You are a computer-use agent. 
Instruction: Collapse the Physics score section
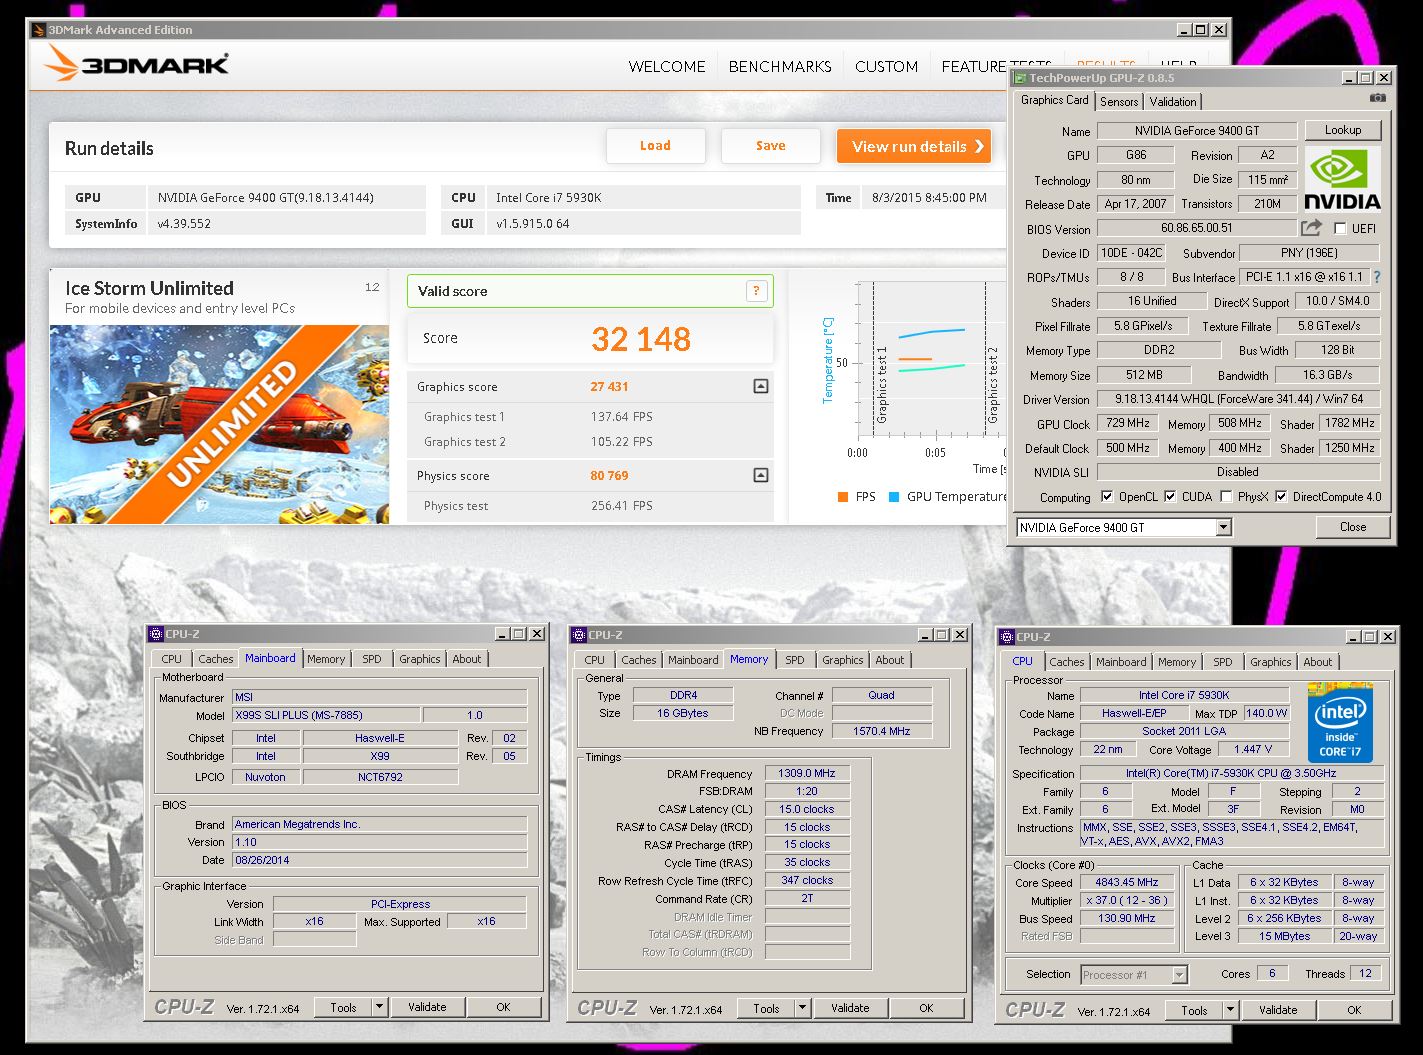tap(761, 475)
